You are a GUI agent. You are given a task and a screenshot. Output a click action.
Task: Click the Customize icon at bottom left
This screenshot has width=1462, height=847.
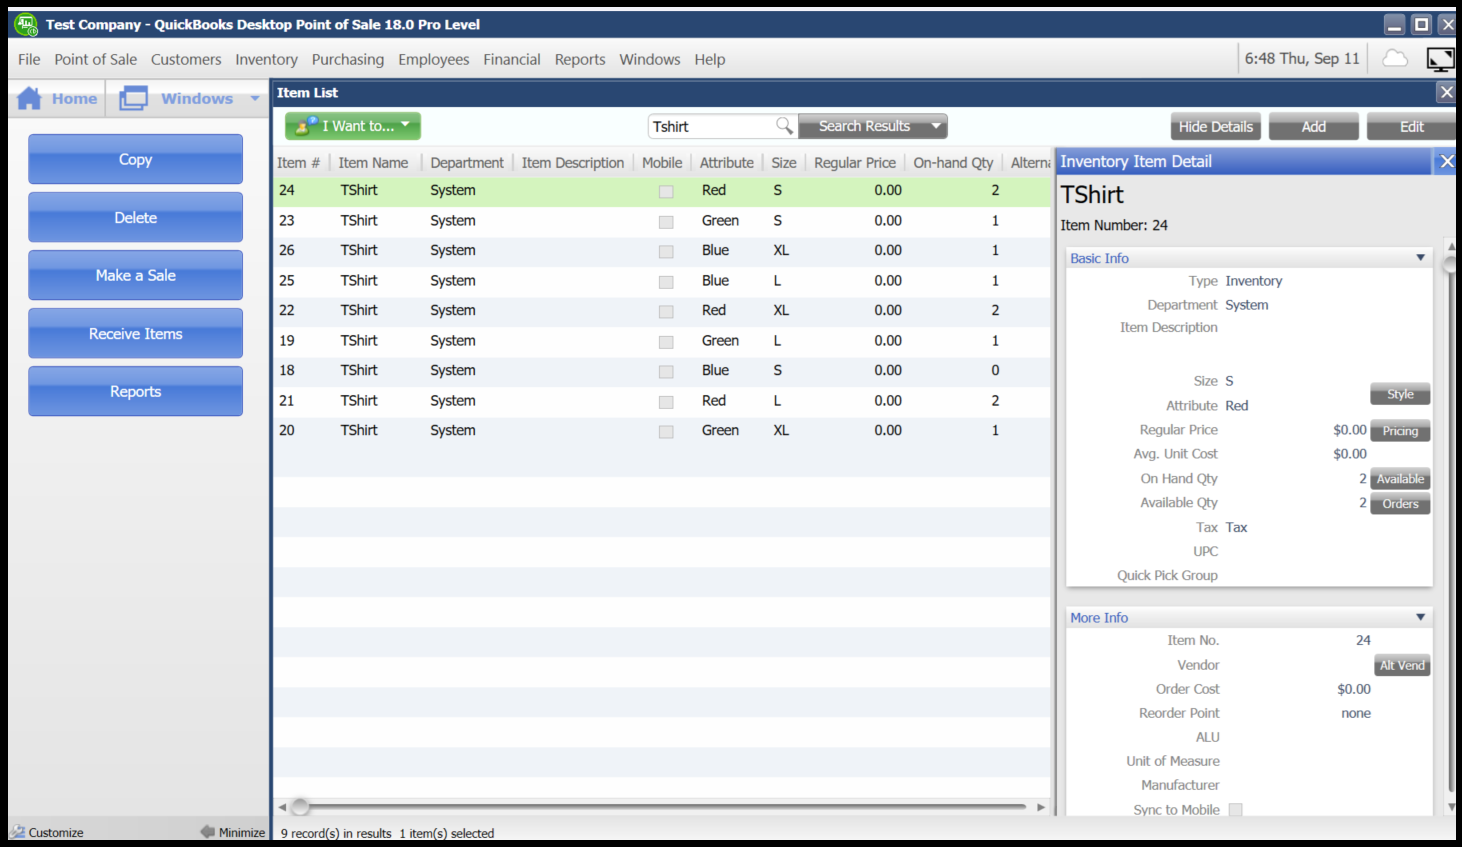(x=18, y=832)
